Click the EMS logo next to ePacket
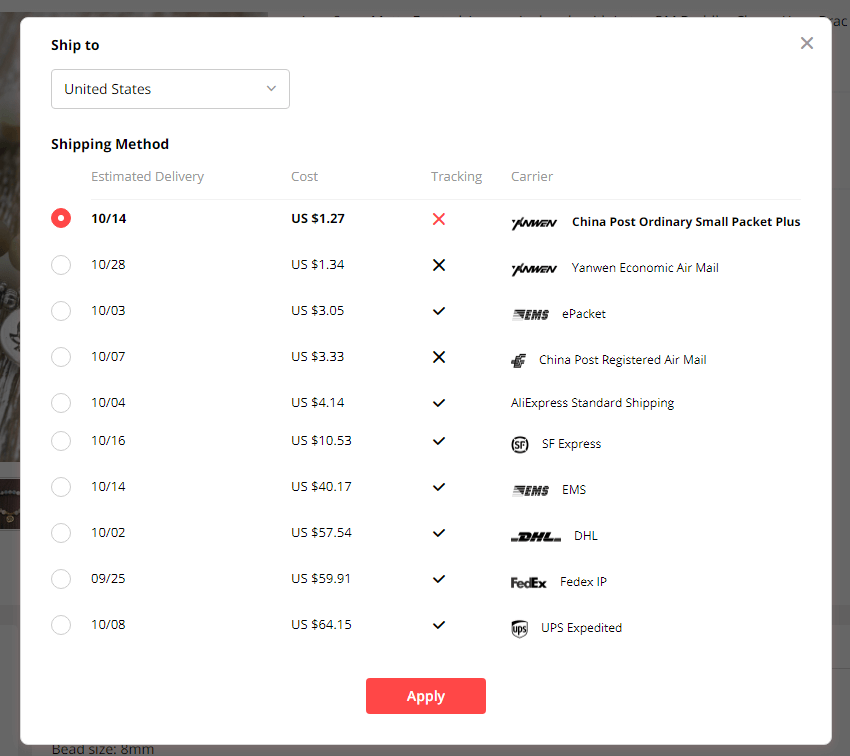The height and width of the screenshot is (756, 850). tap(530, 314)
